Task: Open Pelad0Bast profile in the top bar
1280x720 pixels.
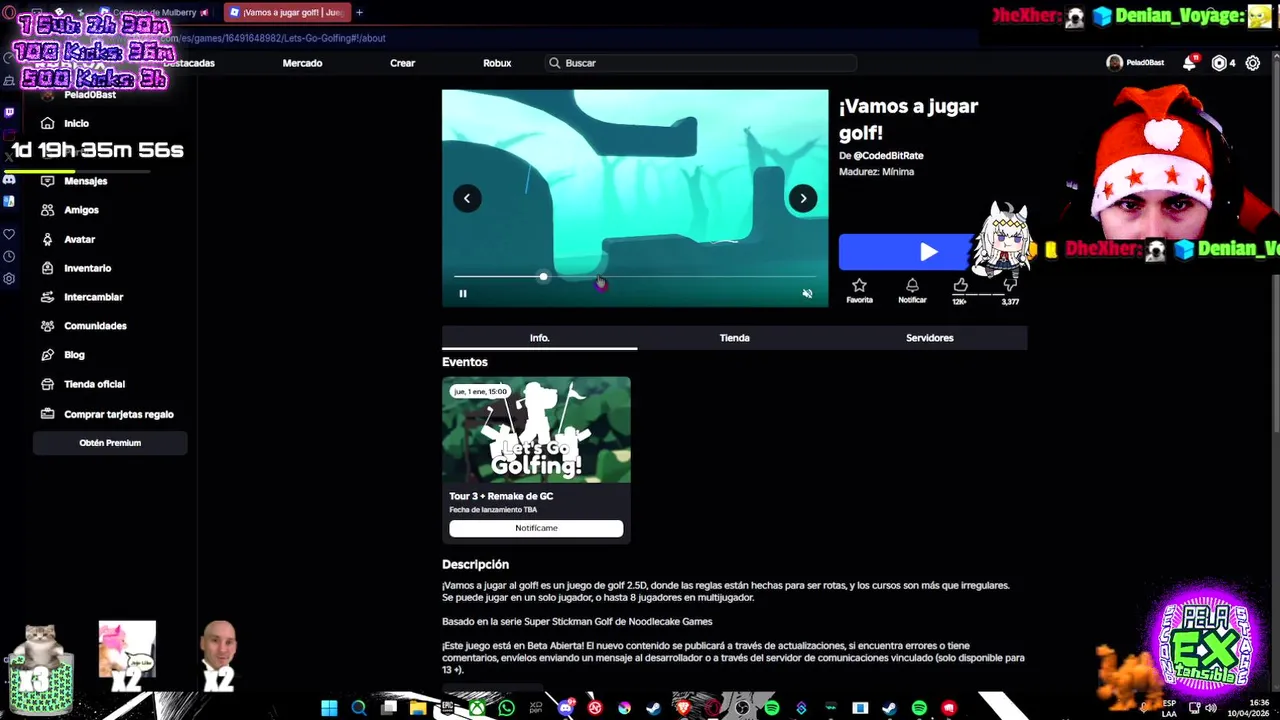Action: [1135, 63]
